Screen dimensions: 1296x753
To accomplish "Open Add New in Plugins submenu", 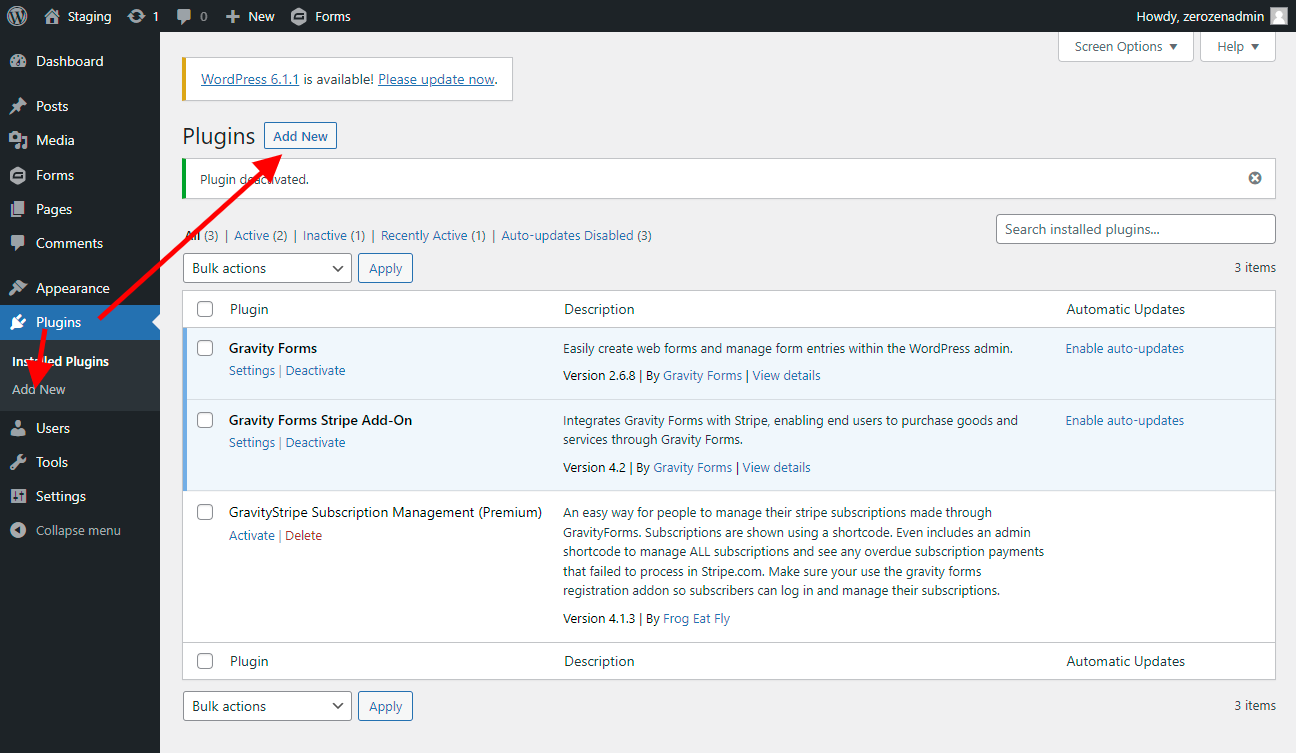I will [x=39, y=389].
